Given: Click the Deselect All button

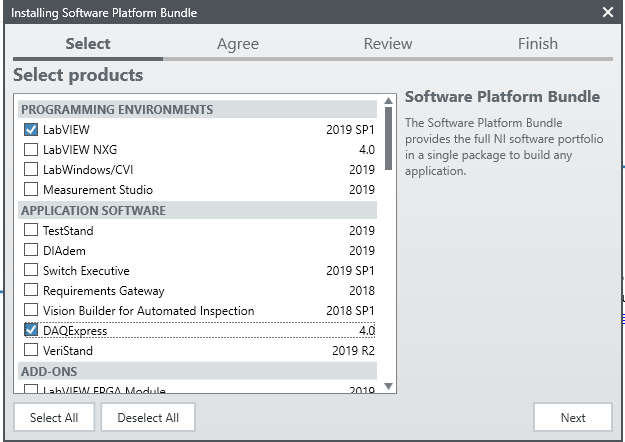Looking at the screenshot, I should click(148, 417).
